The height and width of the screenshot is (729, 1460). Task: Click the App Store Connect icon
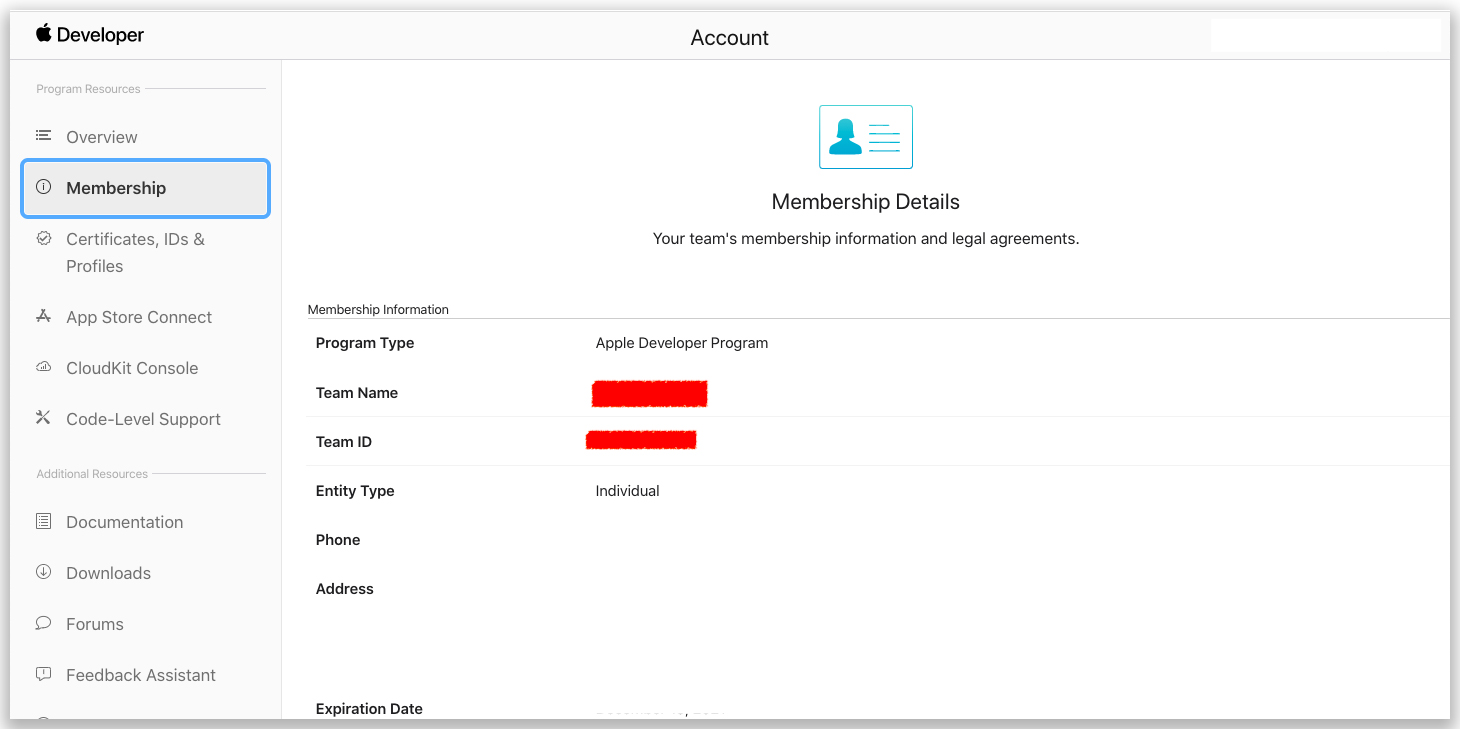pos(43,316)
